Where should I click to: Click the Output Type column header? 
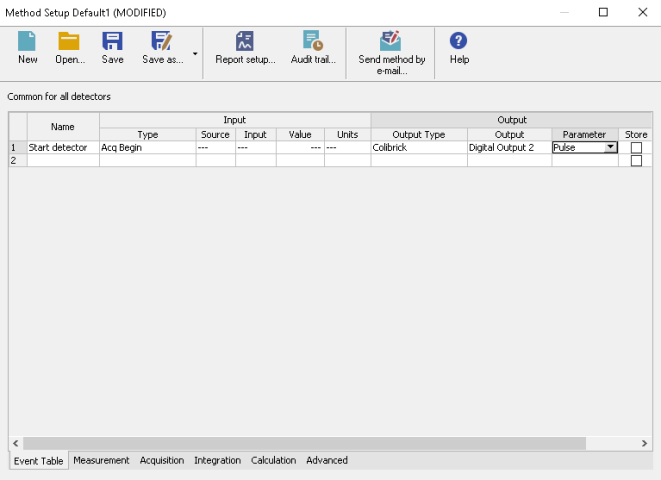tap(419, 134)
